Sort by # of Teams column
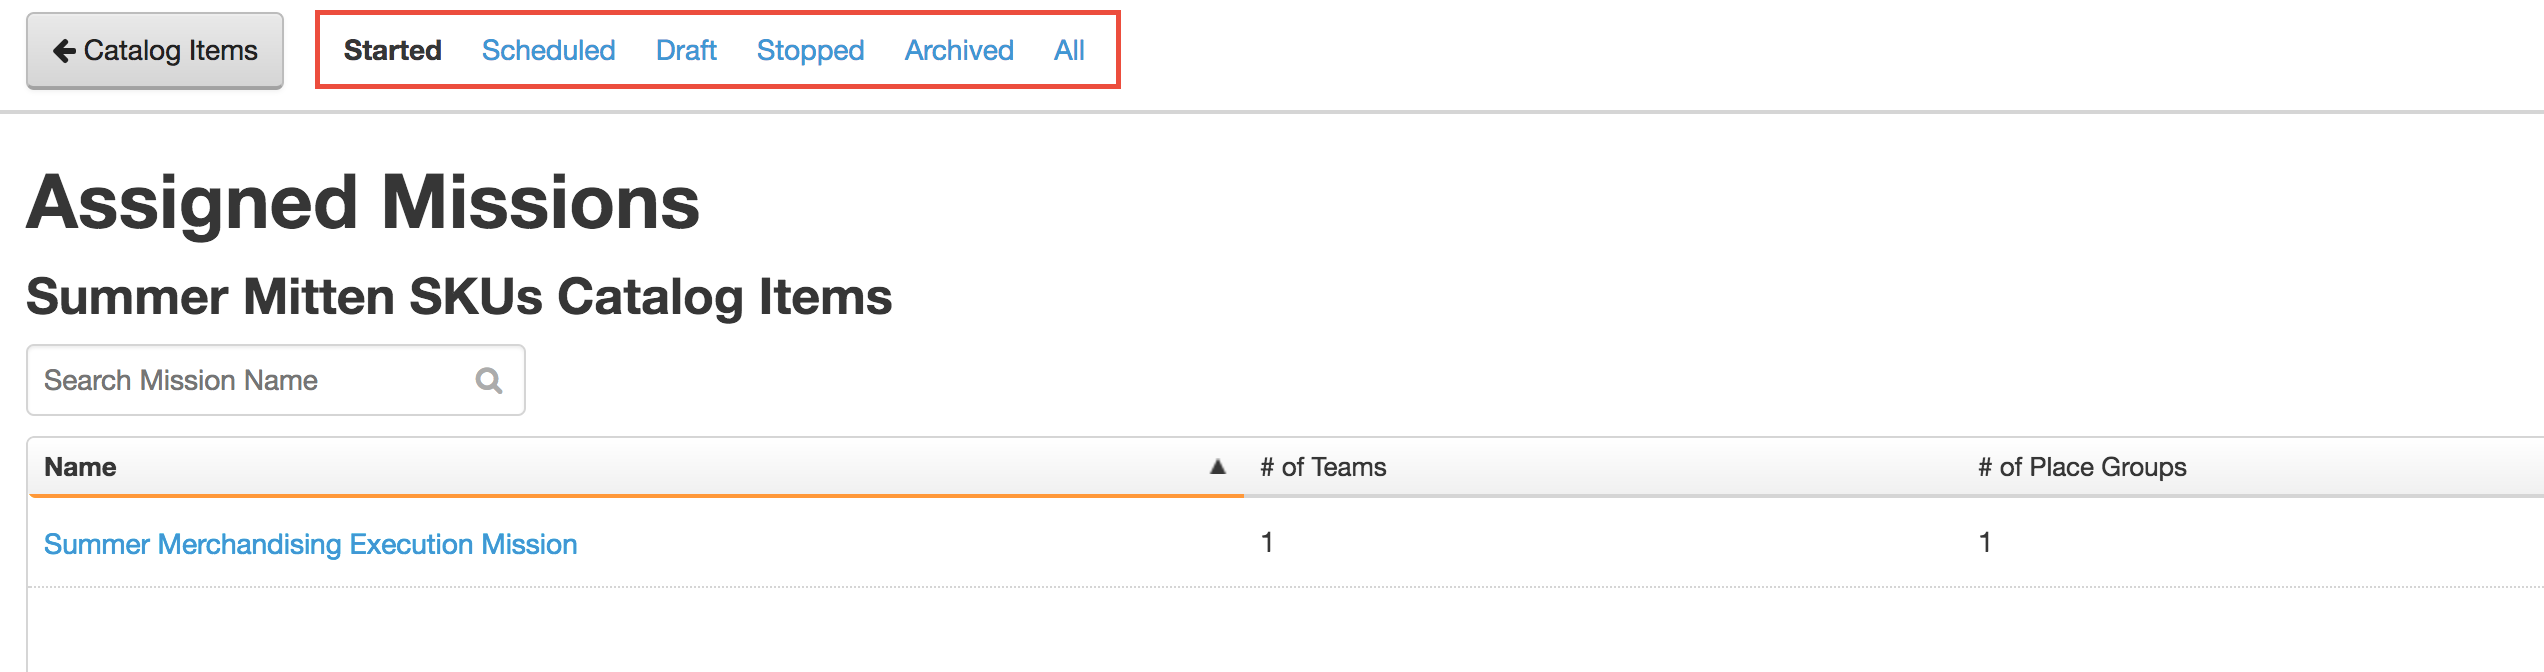This screenshot has height=672, width=2544. point(1603,467)
